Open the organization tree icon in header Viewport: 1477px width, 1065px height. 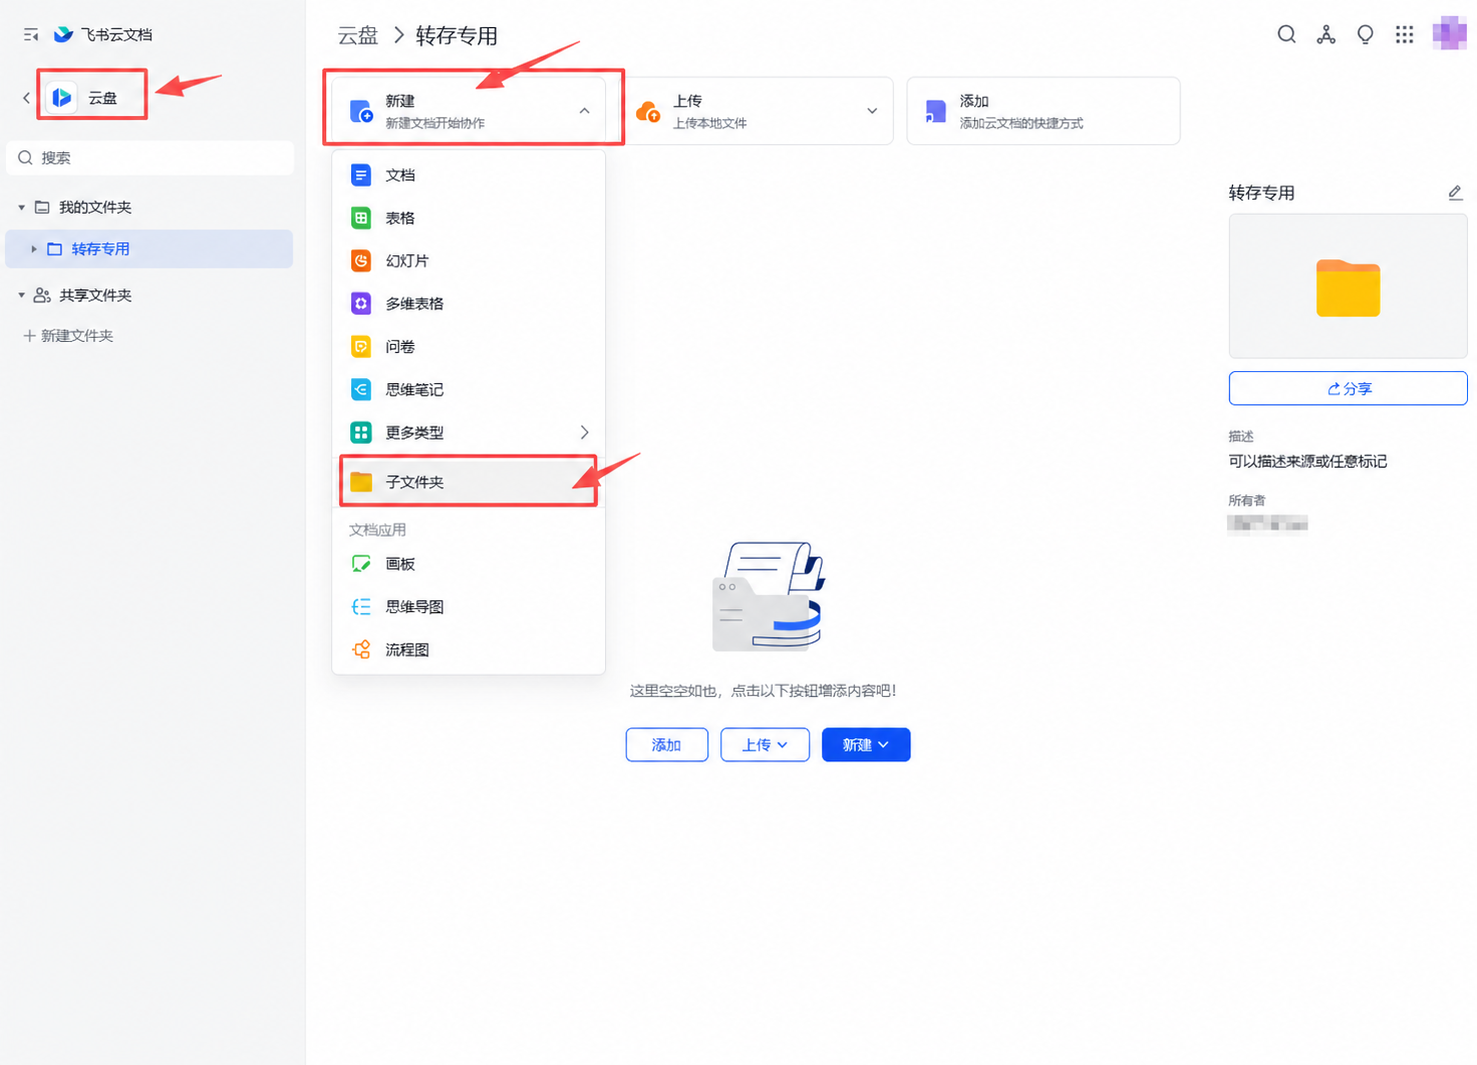pos(1326,35)
